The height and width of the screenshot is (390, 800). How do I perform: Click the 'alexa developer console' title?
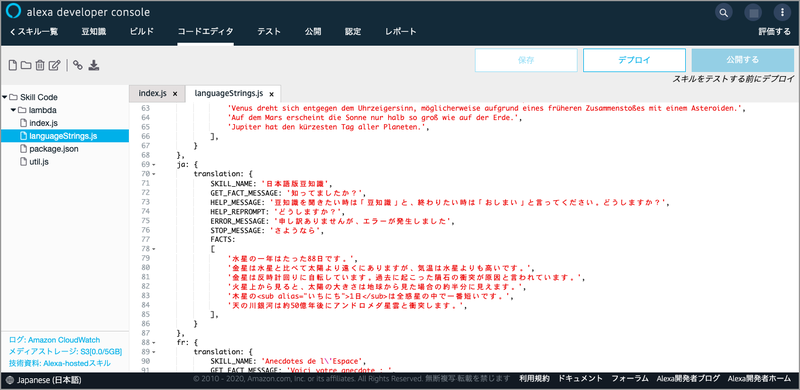tap(88, 12)
